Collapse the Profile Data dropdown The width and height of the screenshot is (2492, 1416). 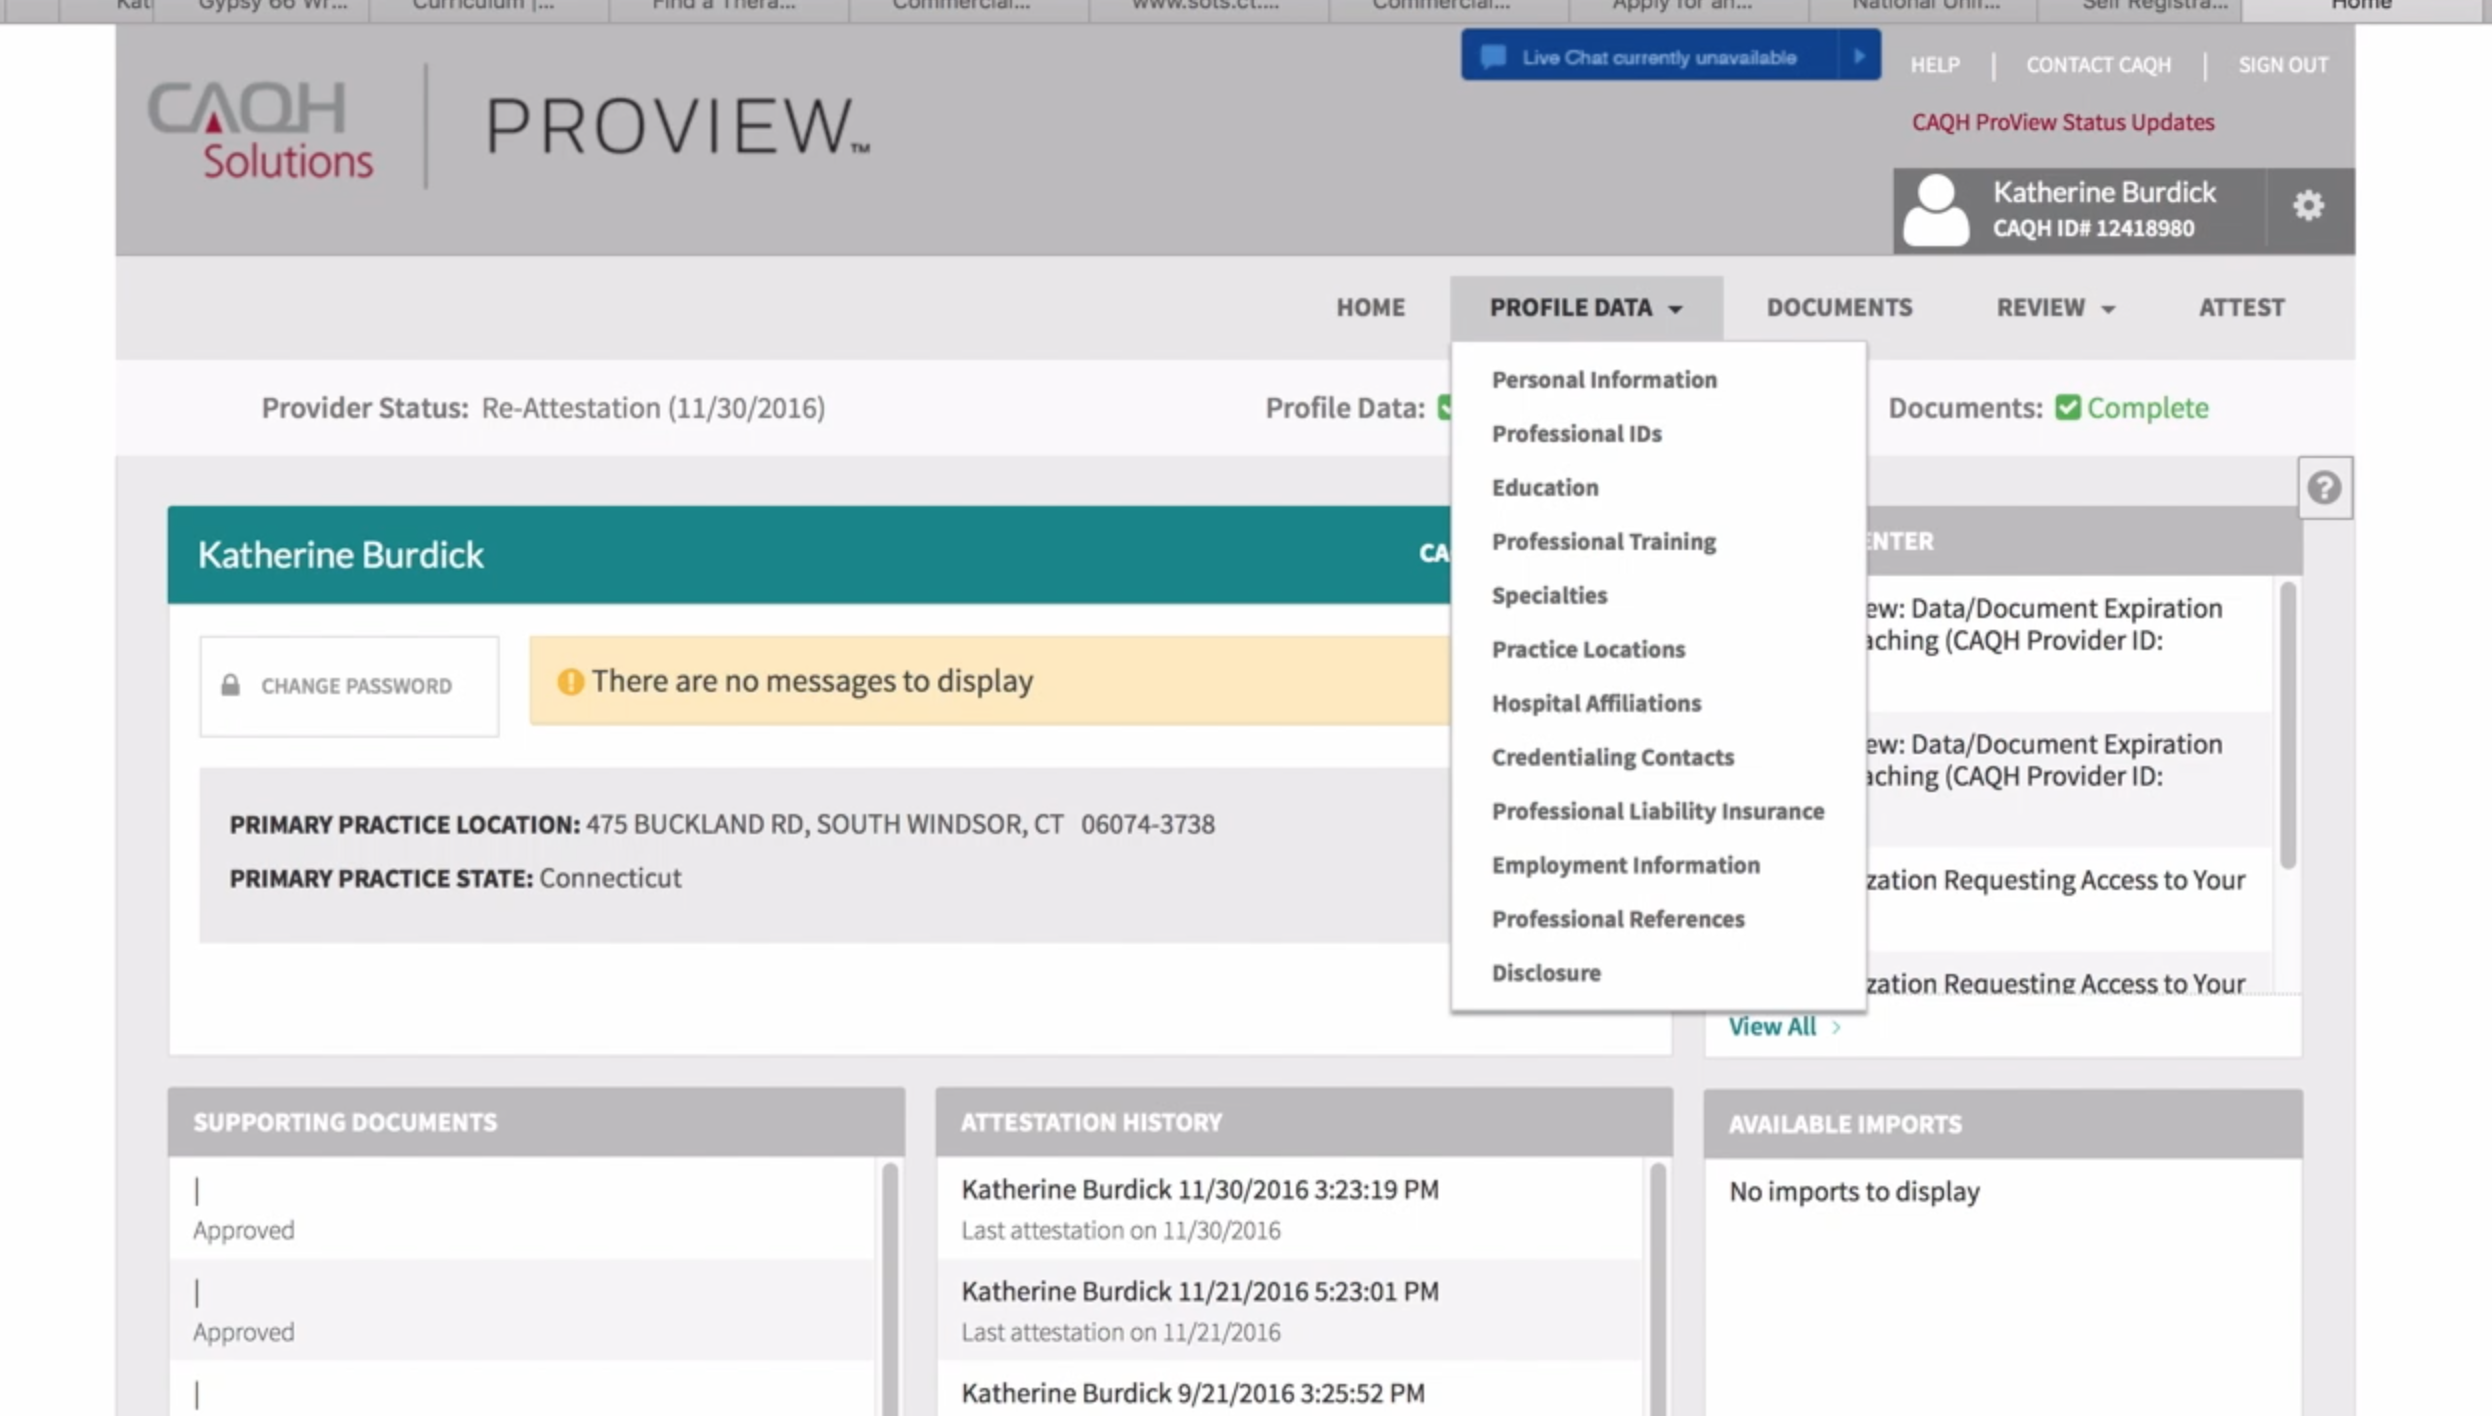tap(1586, 308)
